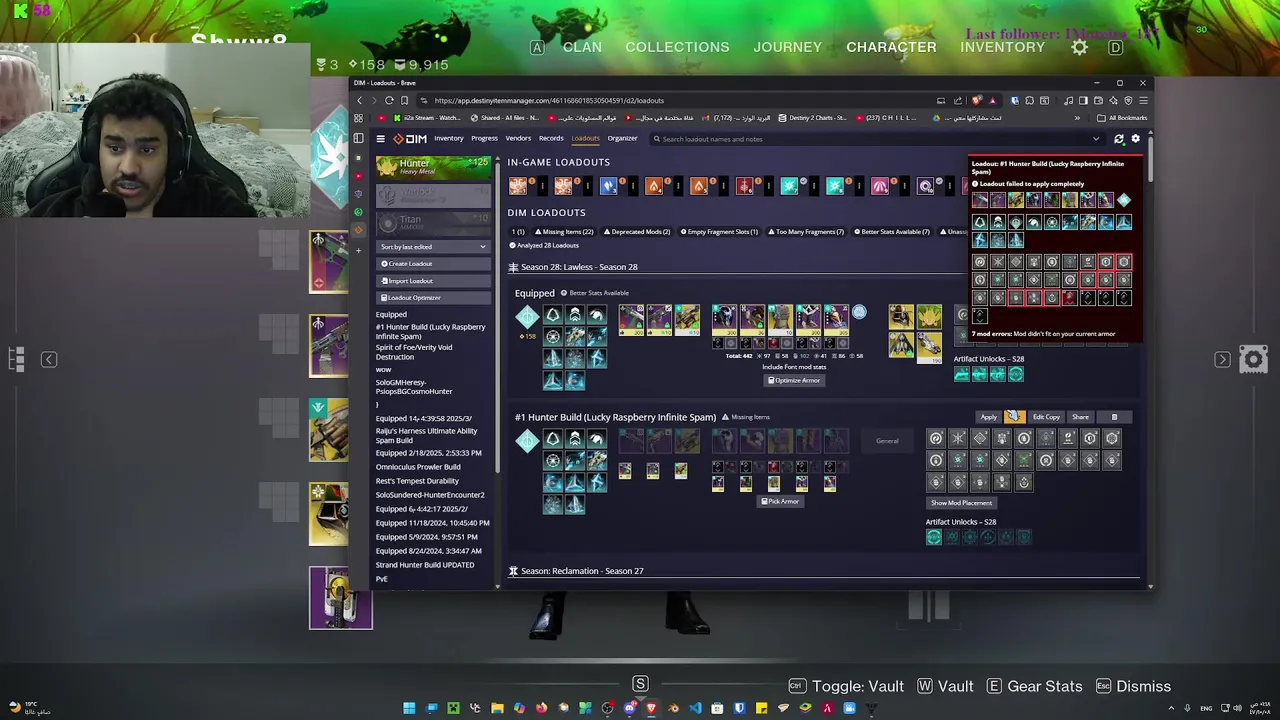Click the Windows Start button
This screenshot has width=1280, height=720.
point(409,708)
